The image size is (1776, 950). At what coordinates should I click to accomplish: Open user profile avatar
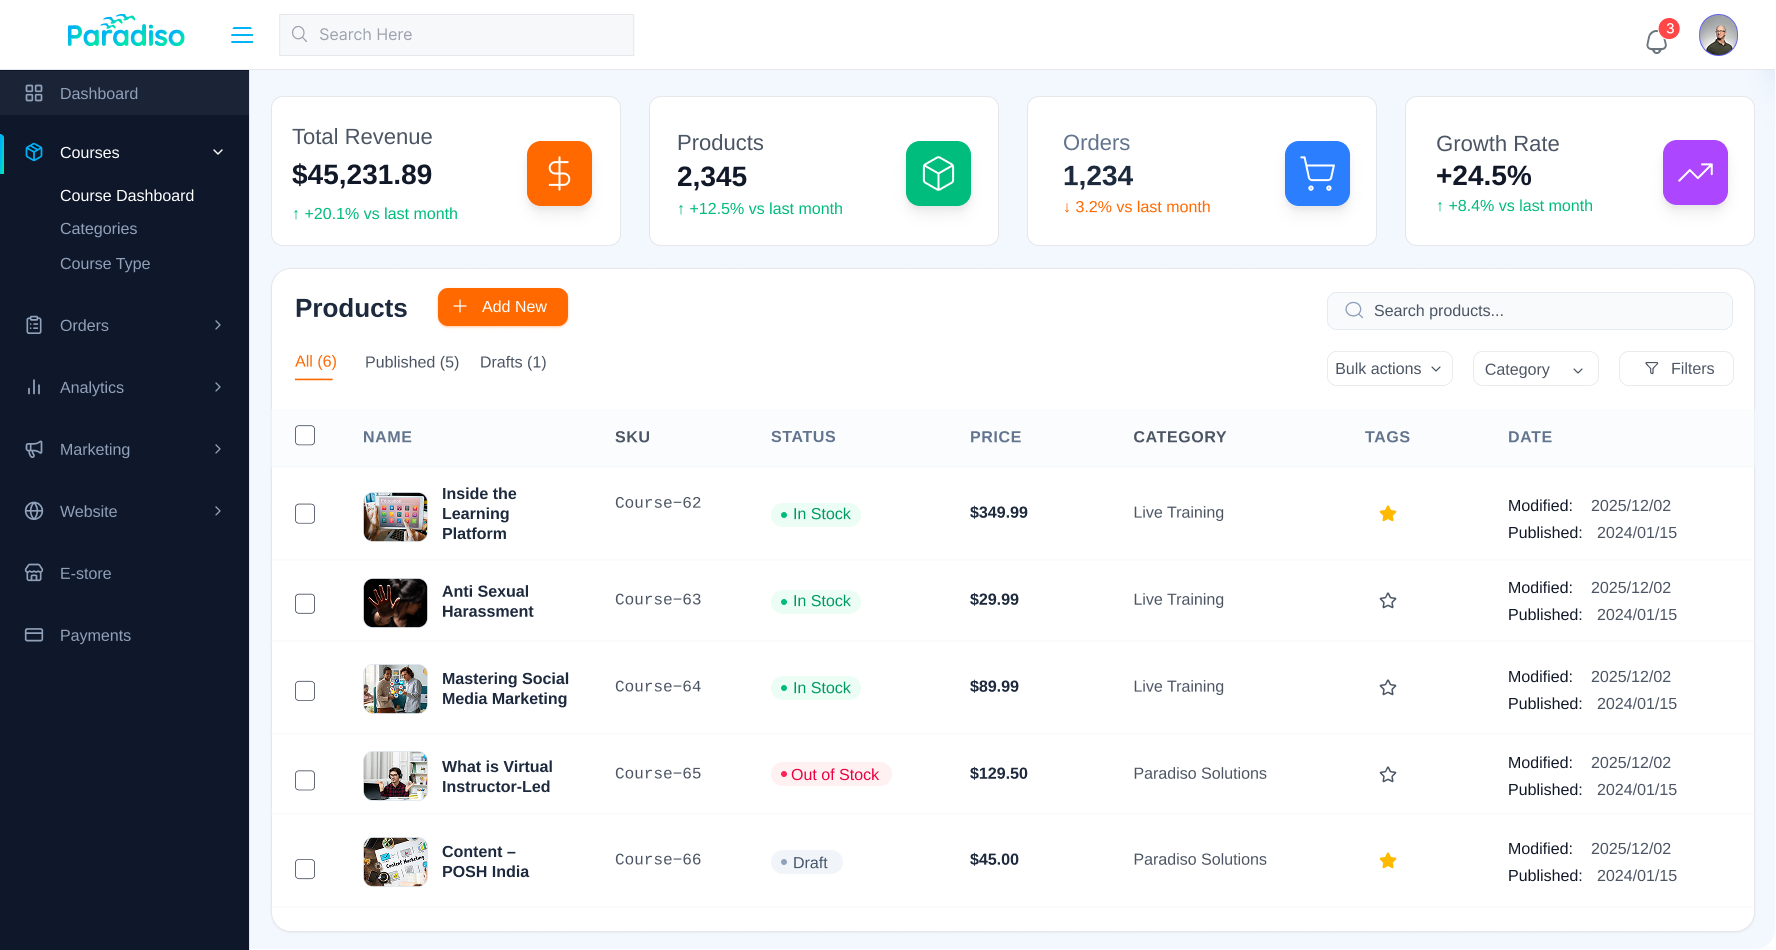click(x=1717, y=35)
